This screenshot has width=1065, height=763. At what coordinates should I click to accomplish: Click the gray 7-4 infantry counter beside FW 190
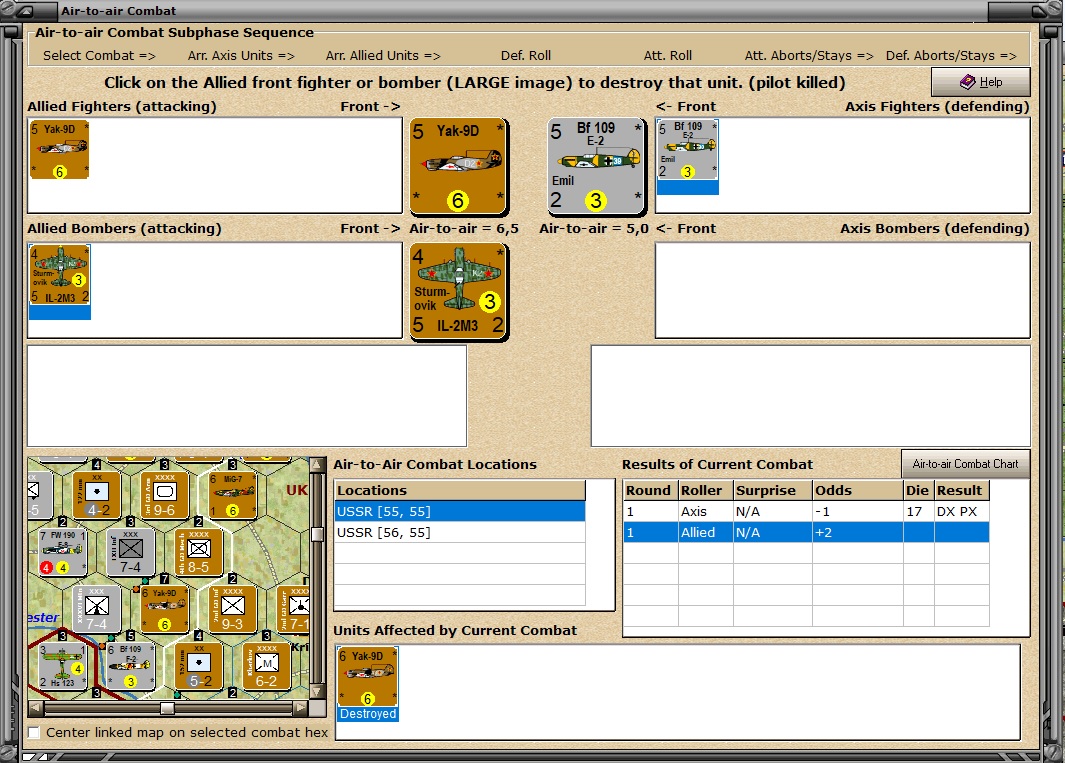click(130, 552)
